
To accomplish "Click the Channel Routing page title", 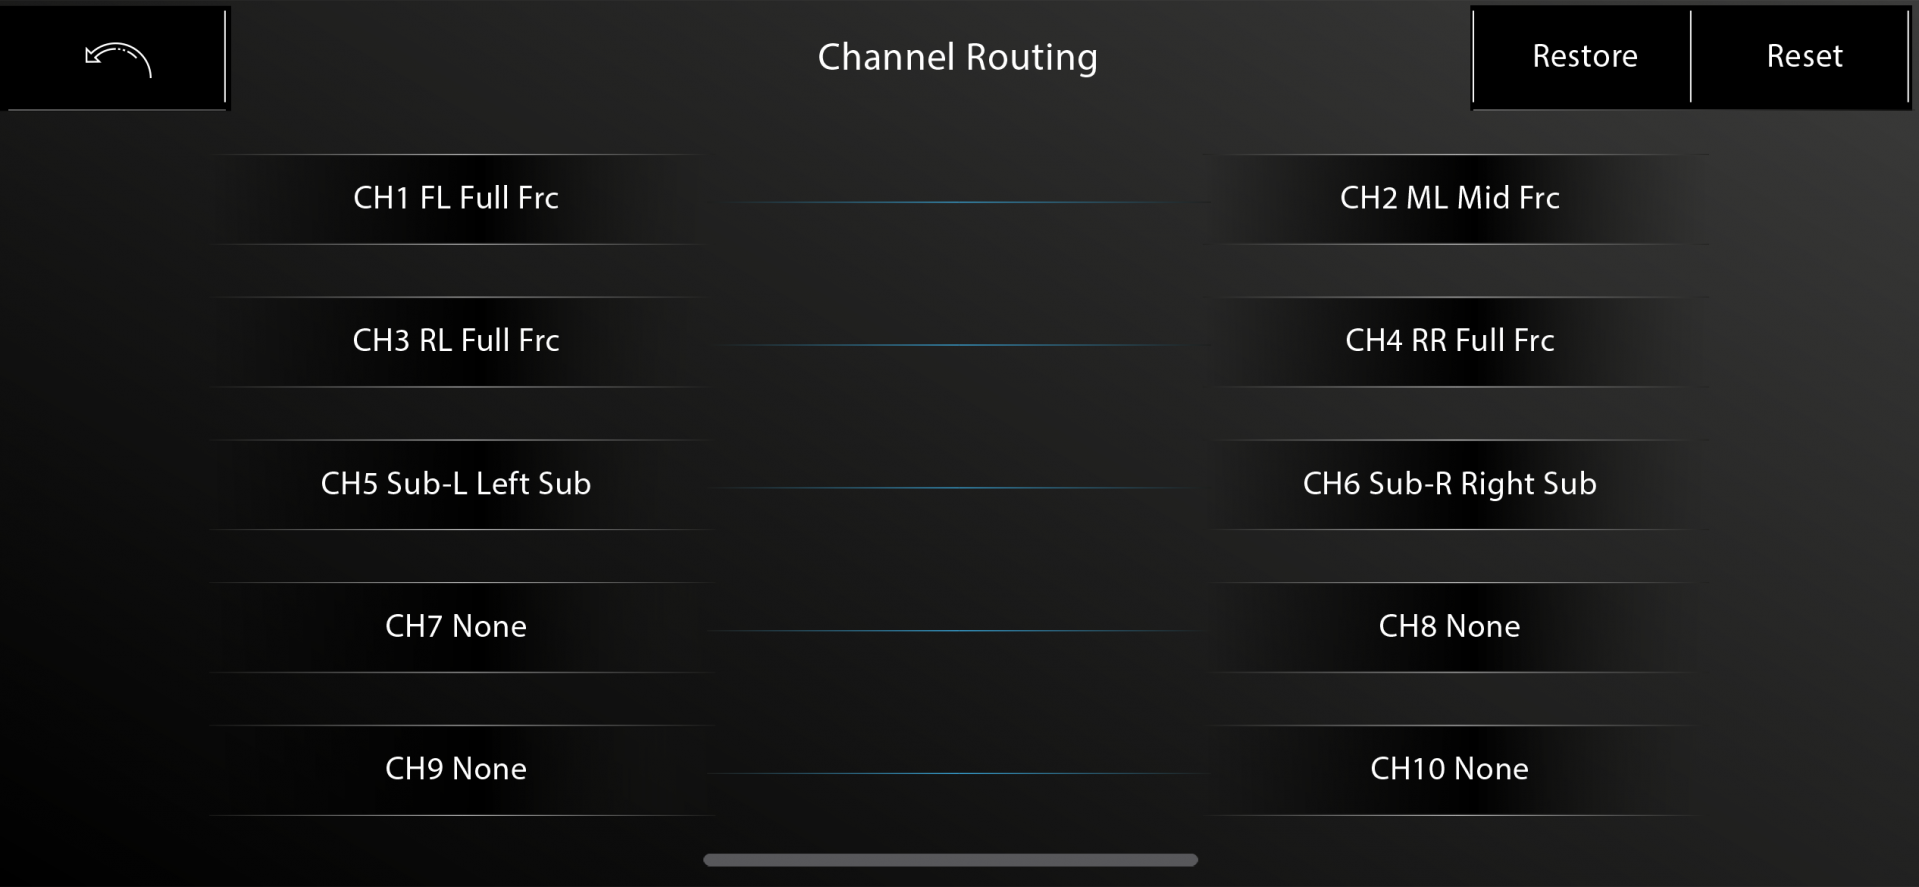I will click(x=957, y=57).
